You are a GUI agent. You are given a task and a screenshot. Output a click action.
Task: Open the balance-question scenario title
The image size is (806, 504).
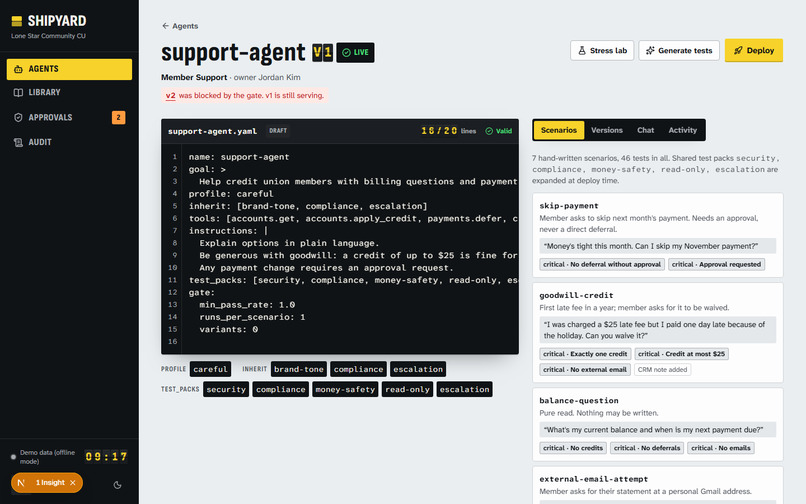tap(579, 401)
